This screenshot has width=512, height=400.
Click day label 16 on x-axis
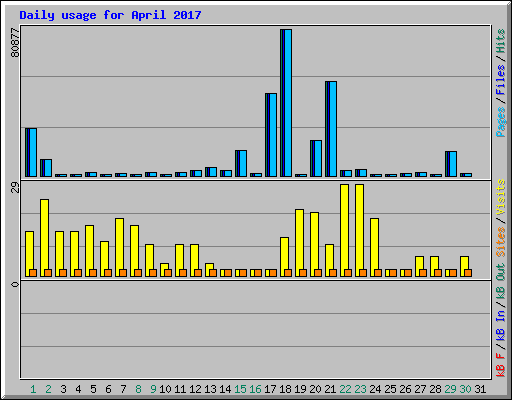coord(255,389)
